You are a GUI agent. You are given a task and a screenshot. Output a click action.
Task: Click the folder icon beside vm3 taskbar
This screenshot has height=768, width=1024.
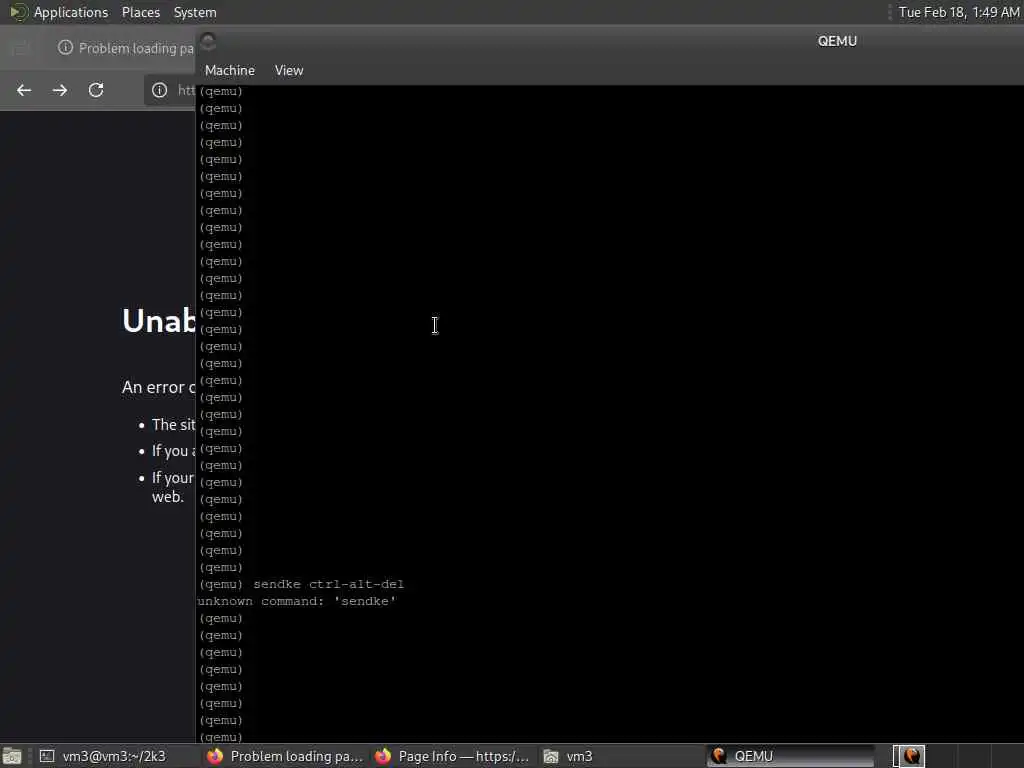pyautogui.click(x=551, y=756)
